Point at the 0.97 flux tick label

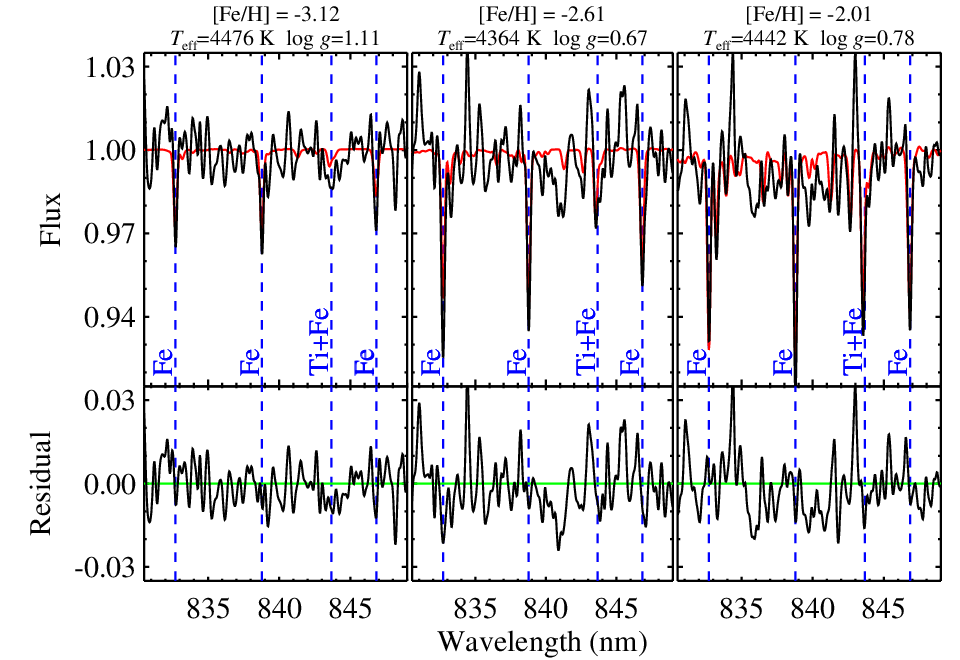[110, 233]
